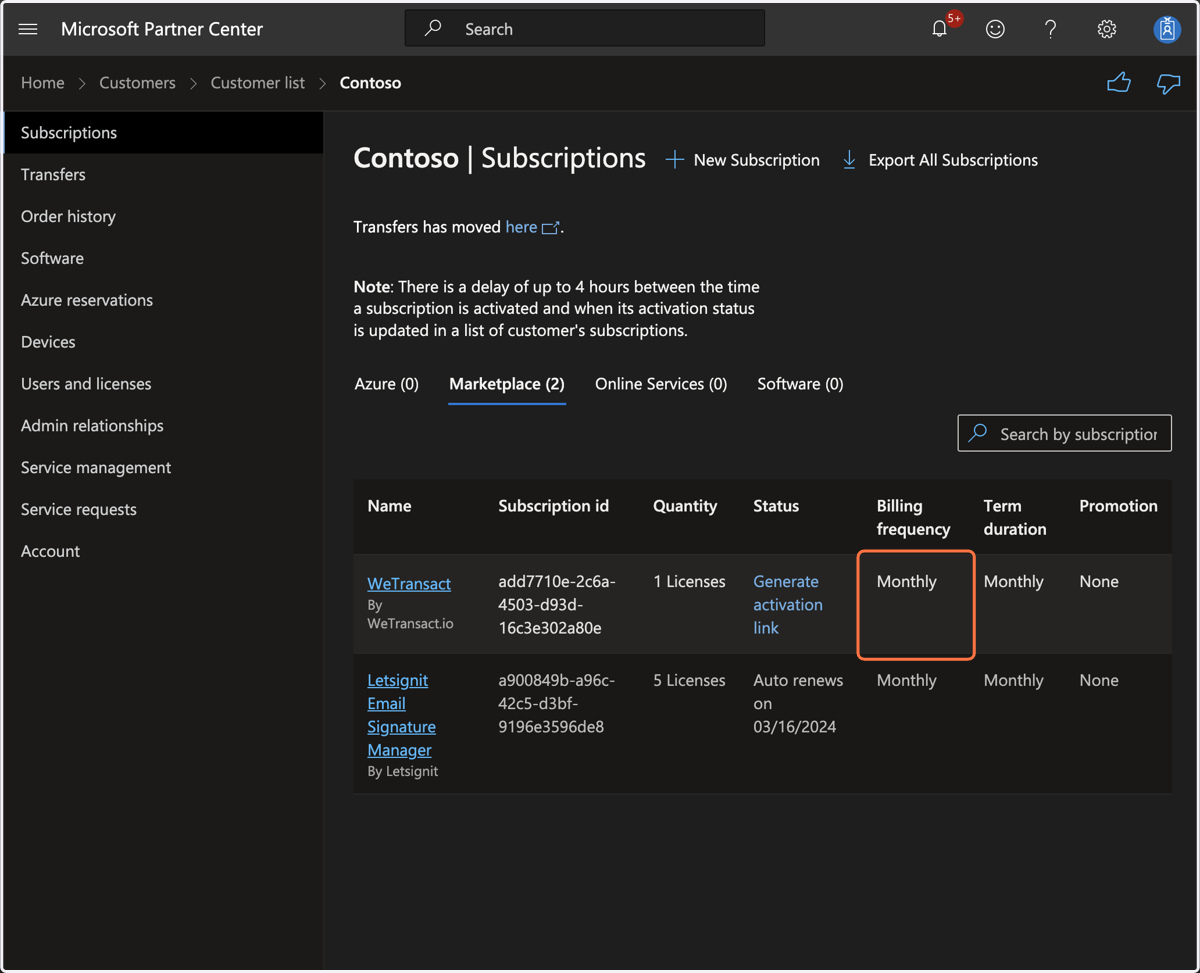Open Transfers in the sidebar
This screenshot has height=973, width=1200.
163,174
